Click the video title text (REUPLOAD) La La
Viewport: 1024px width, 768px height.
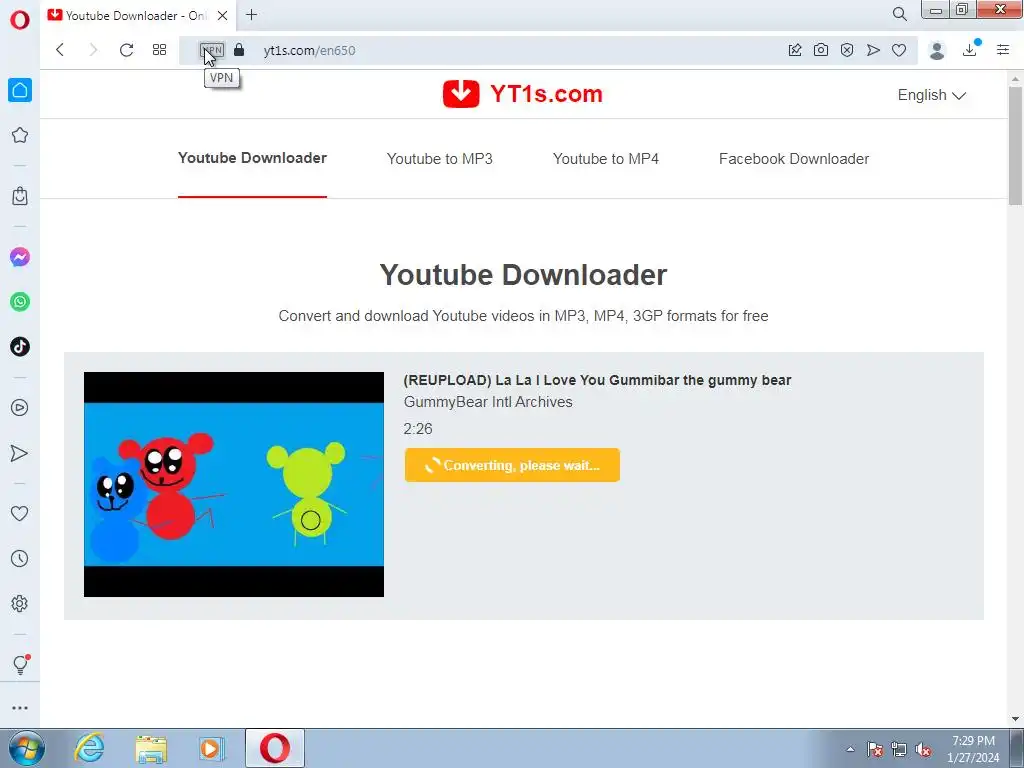597,380
